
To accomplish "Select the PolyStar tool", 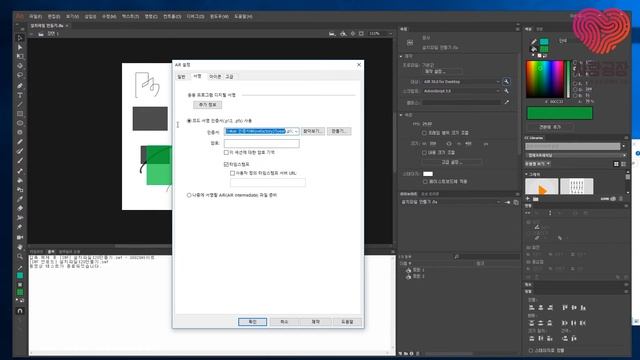I will click(20, 132).
